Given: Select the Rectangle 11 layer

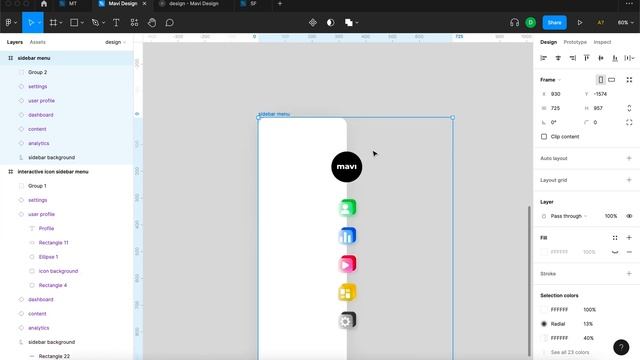Looking at the screenshot, I should (x=53, y=242).
